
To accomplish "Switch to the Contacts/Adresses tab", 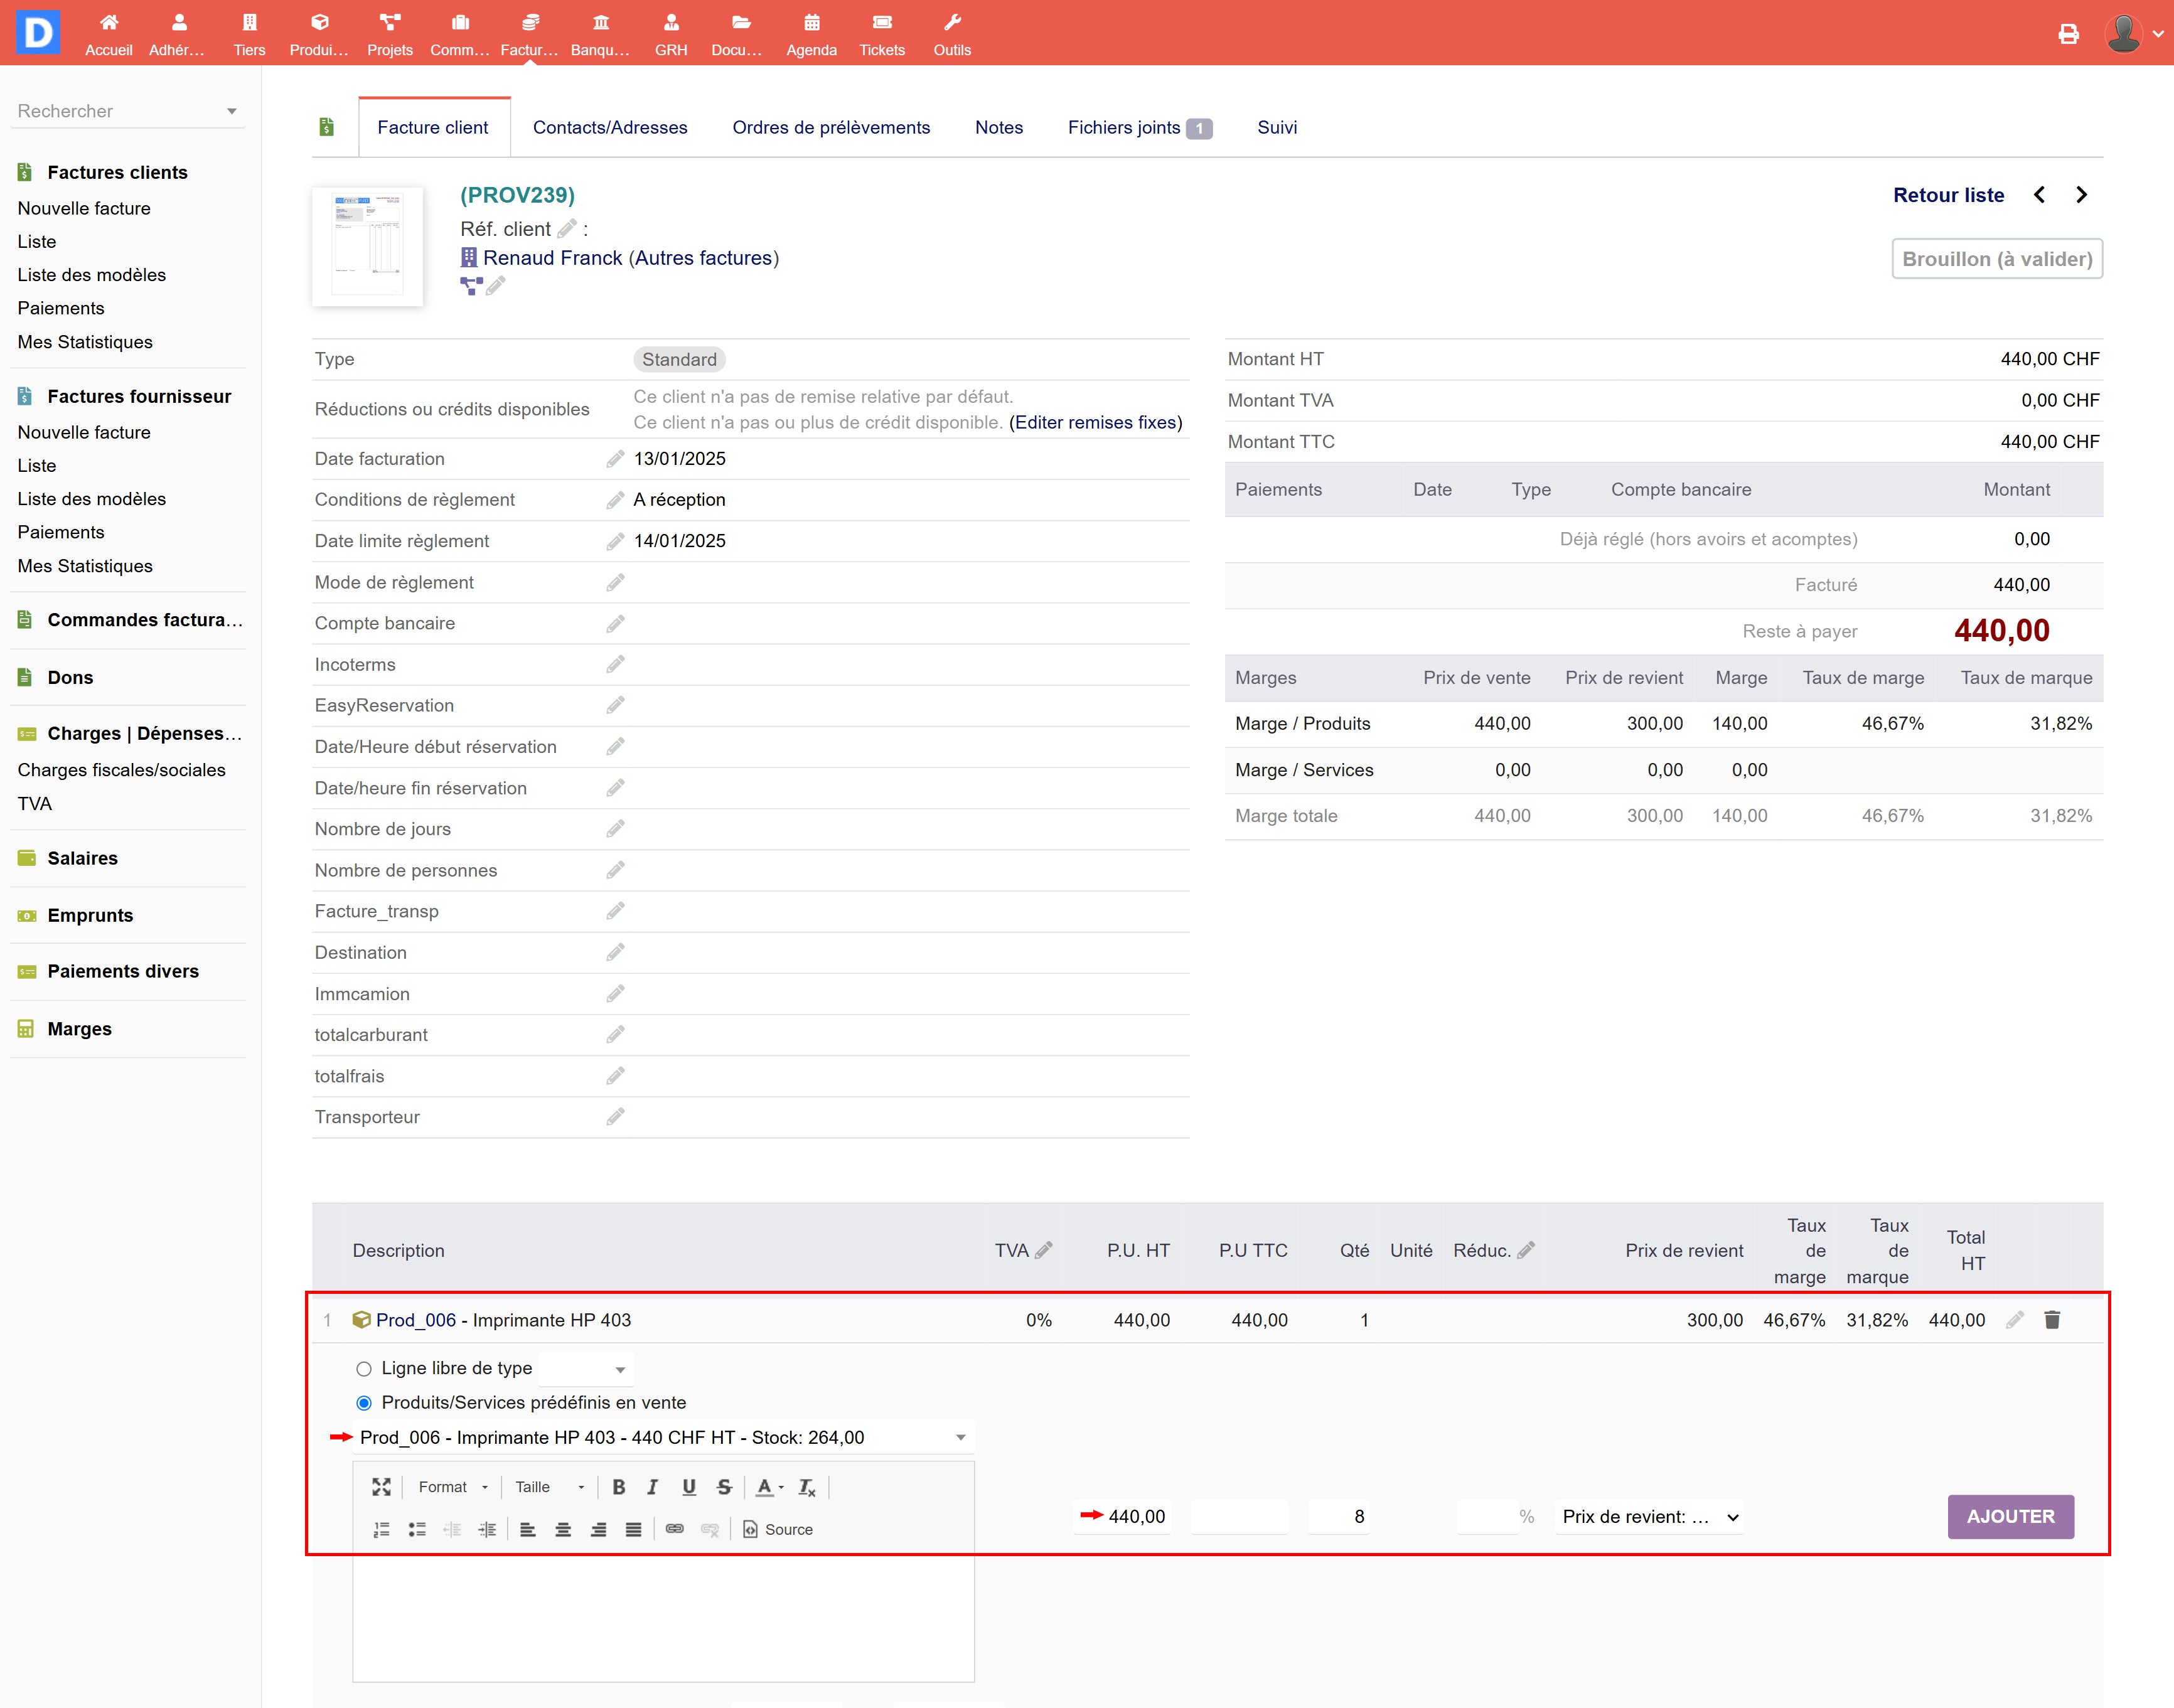I will pos(610,127).
